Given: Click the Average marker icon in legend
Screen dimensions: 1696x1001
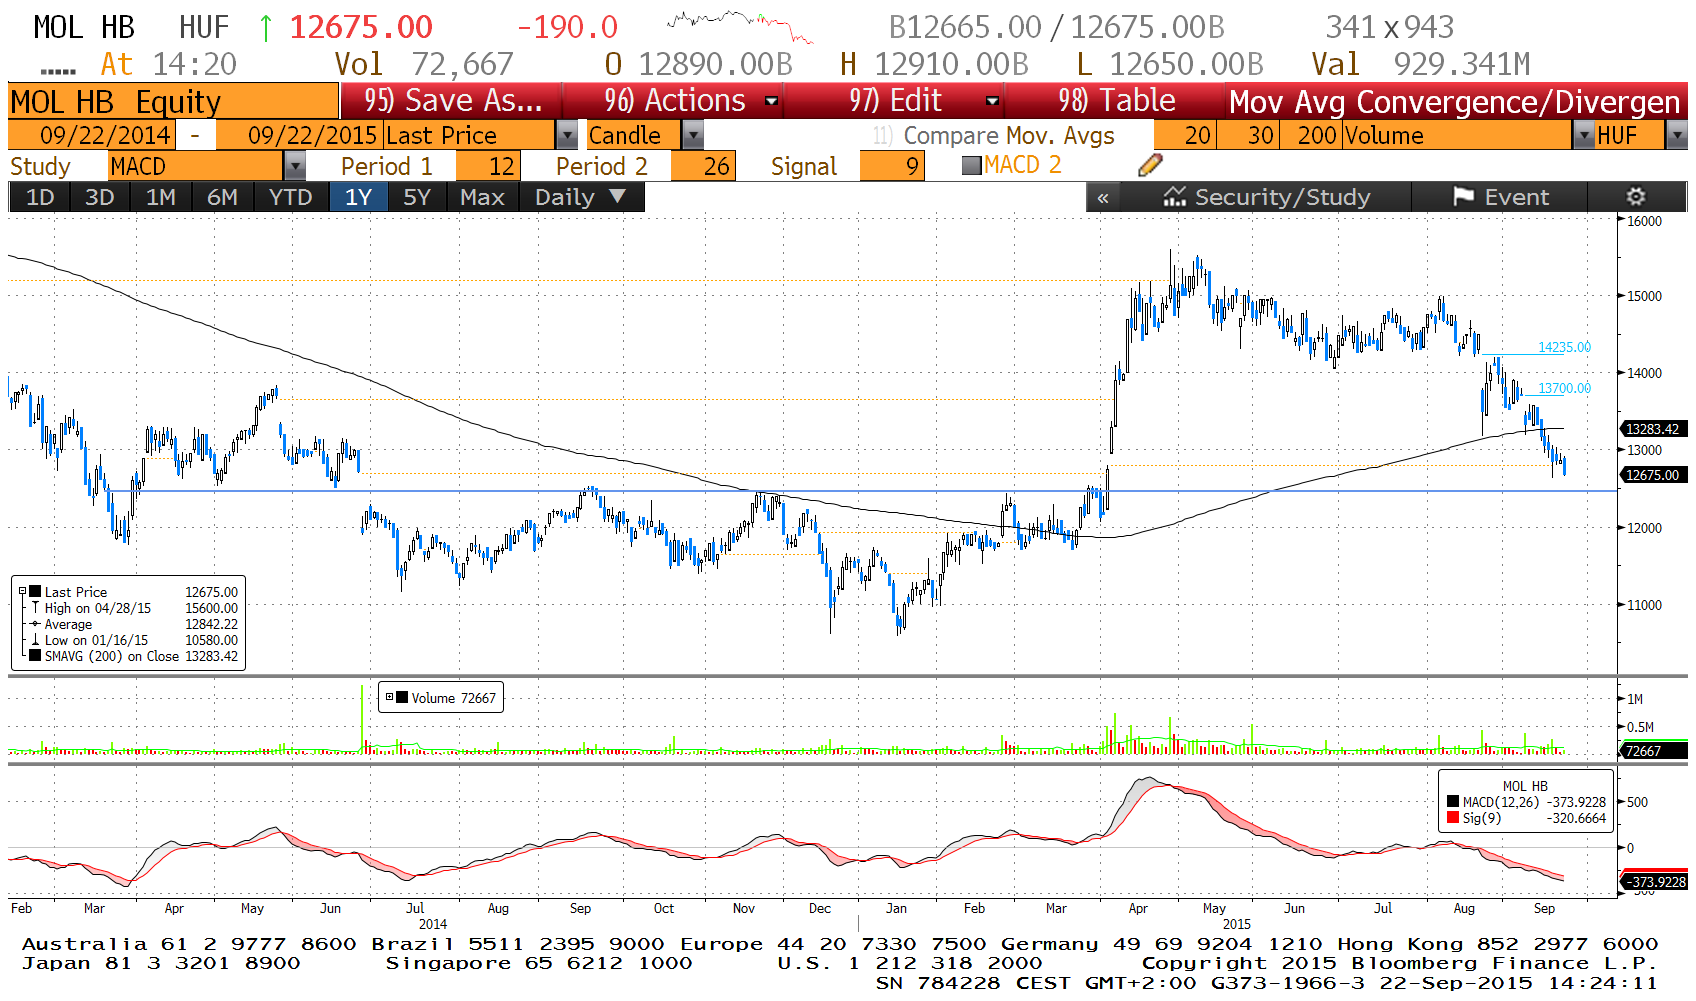Looking at the screenshot, I should (35, 624).
